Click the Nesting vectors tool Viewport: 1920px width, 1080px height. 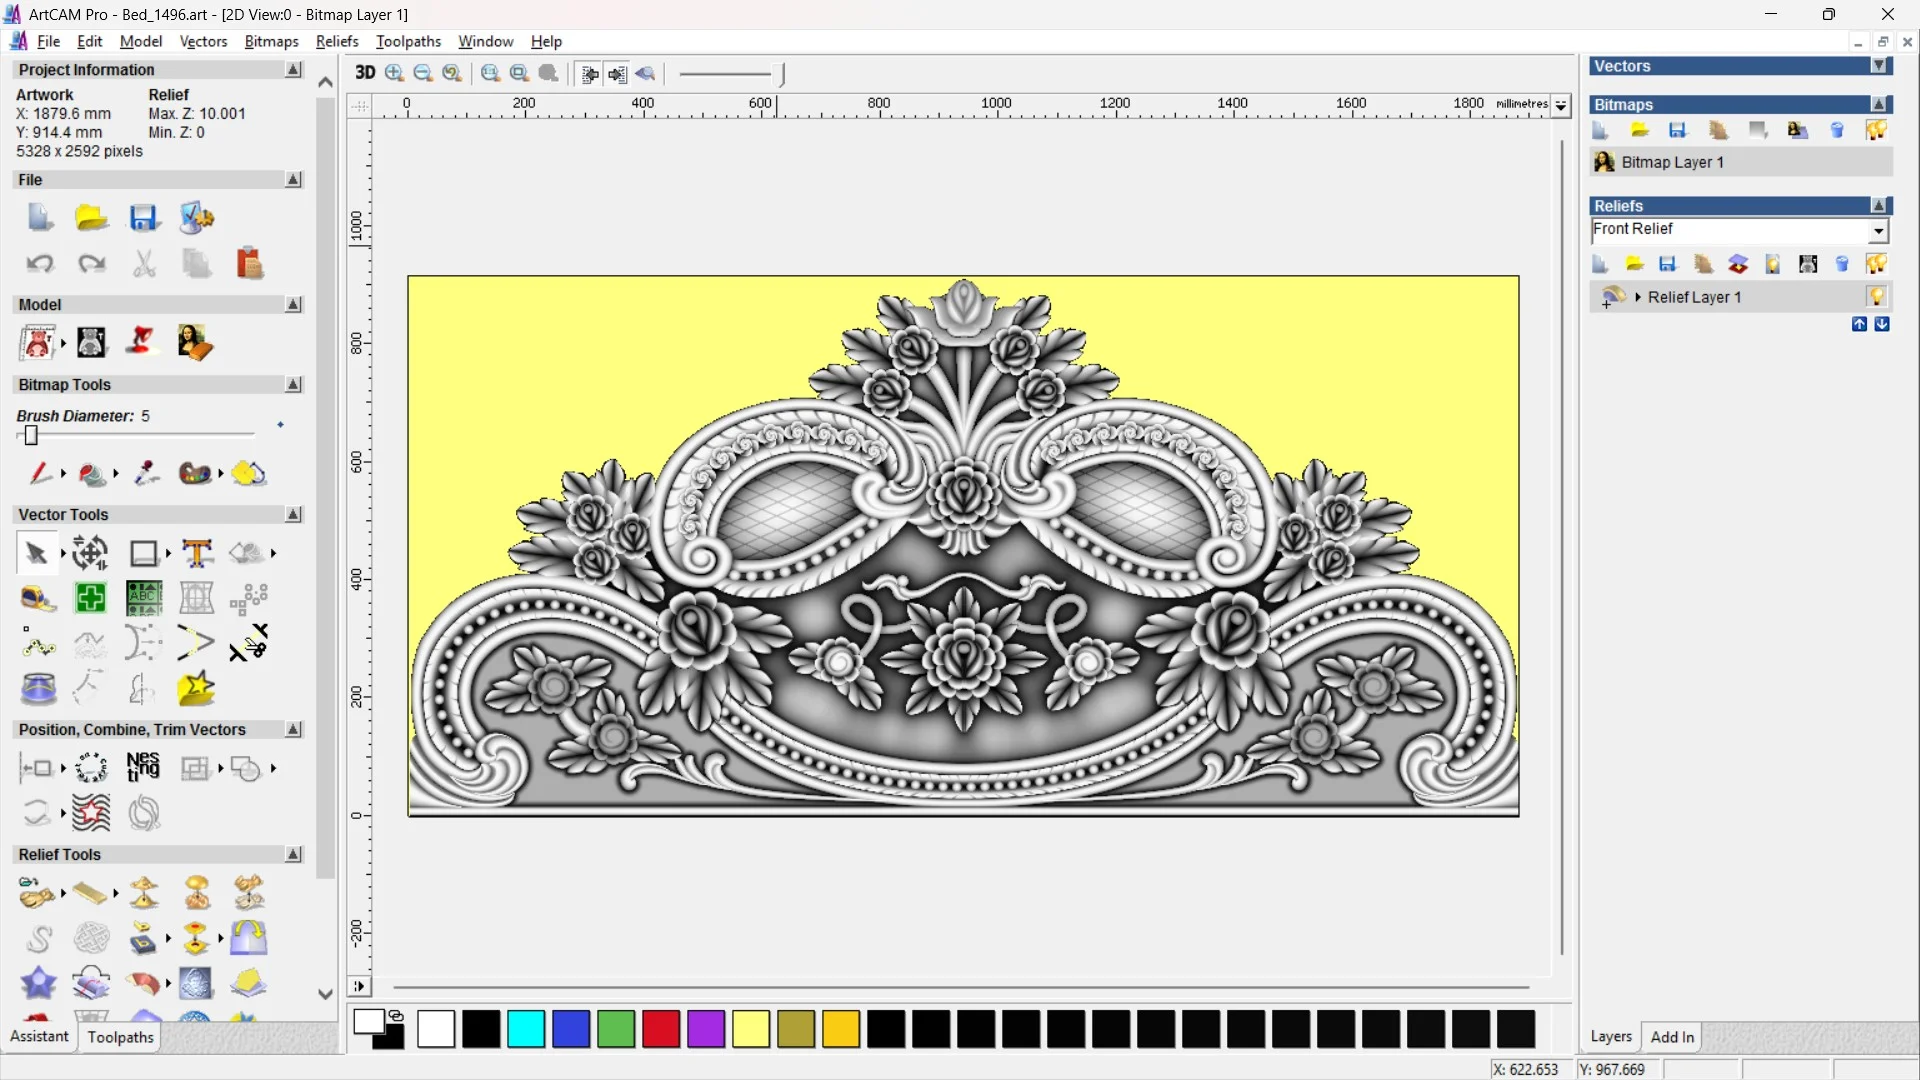143,767
